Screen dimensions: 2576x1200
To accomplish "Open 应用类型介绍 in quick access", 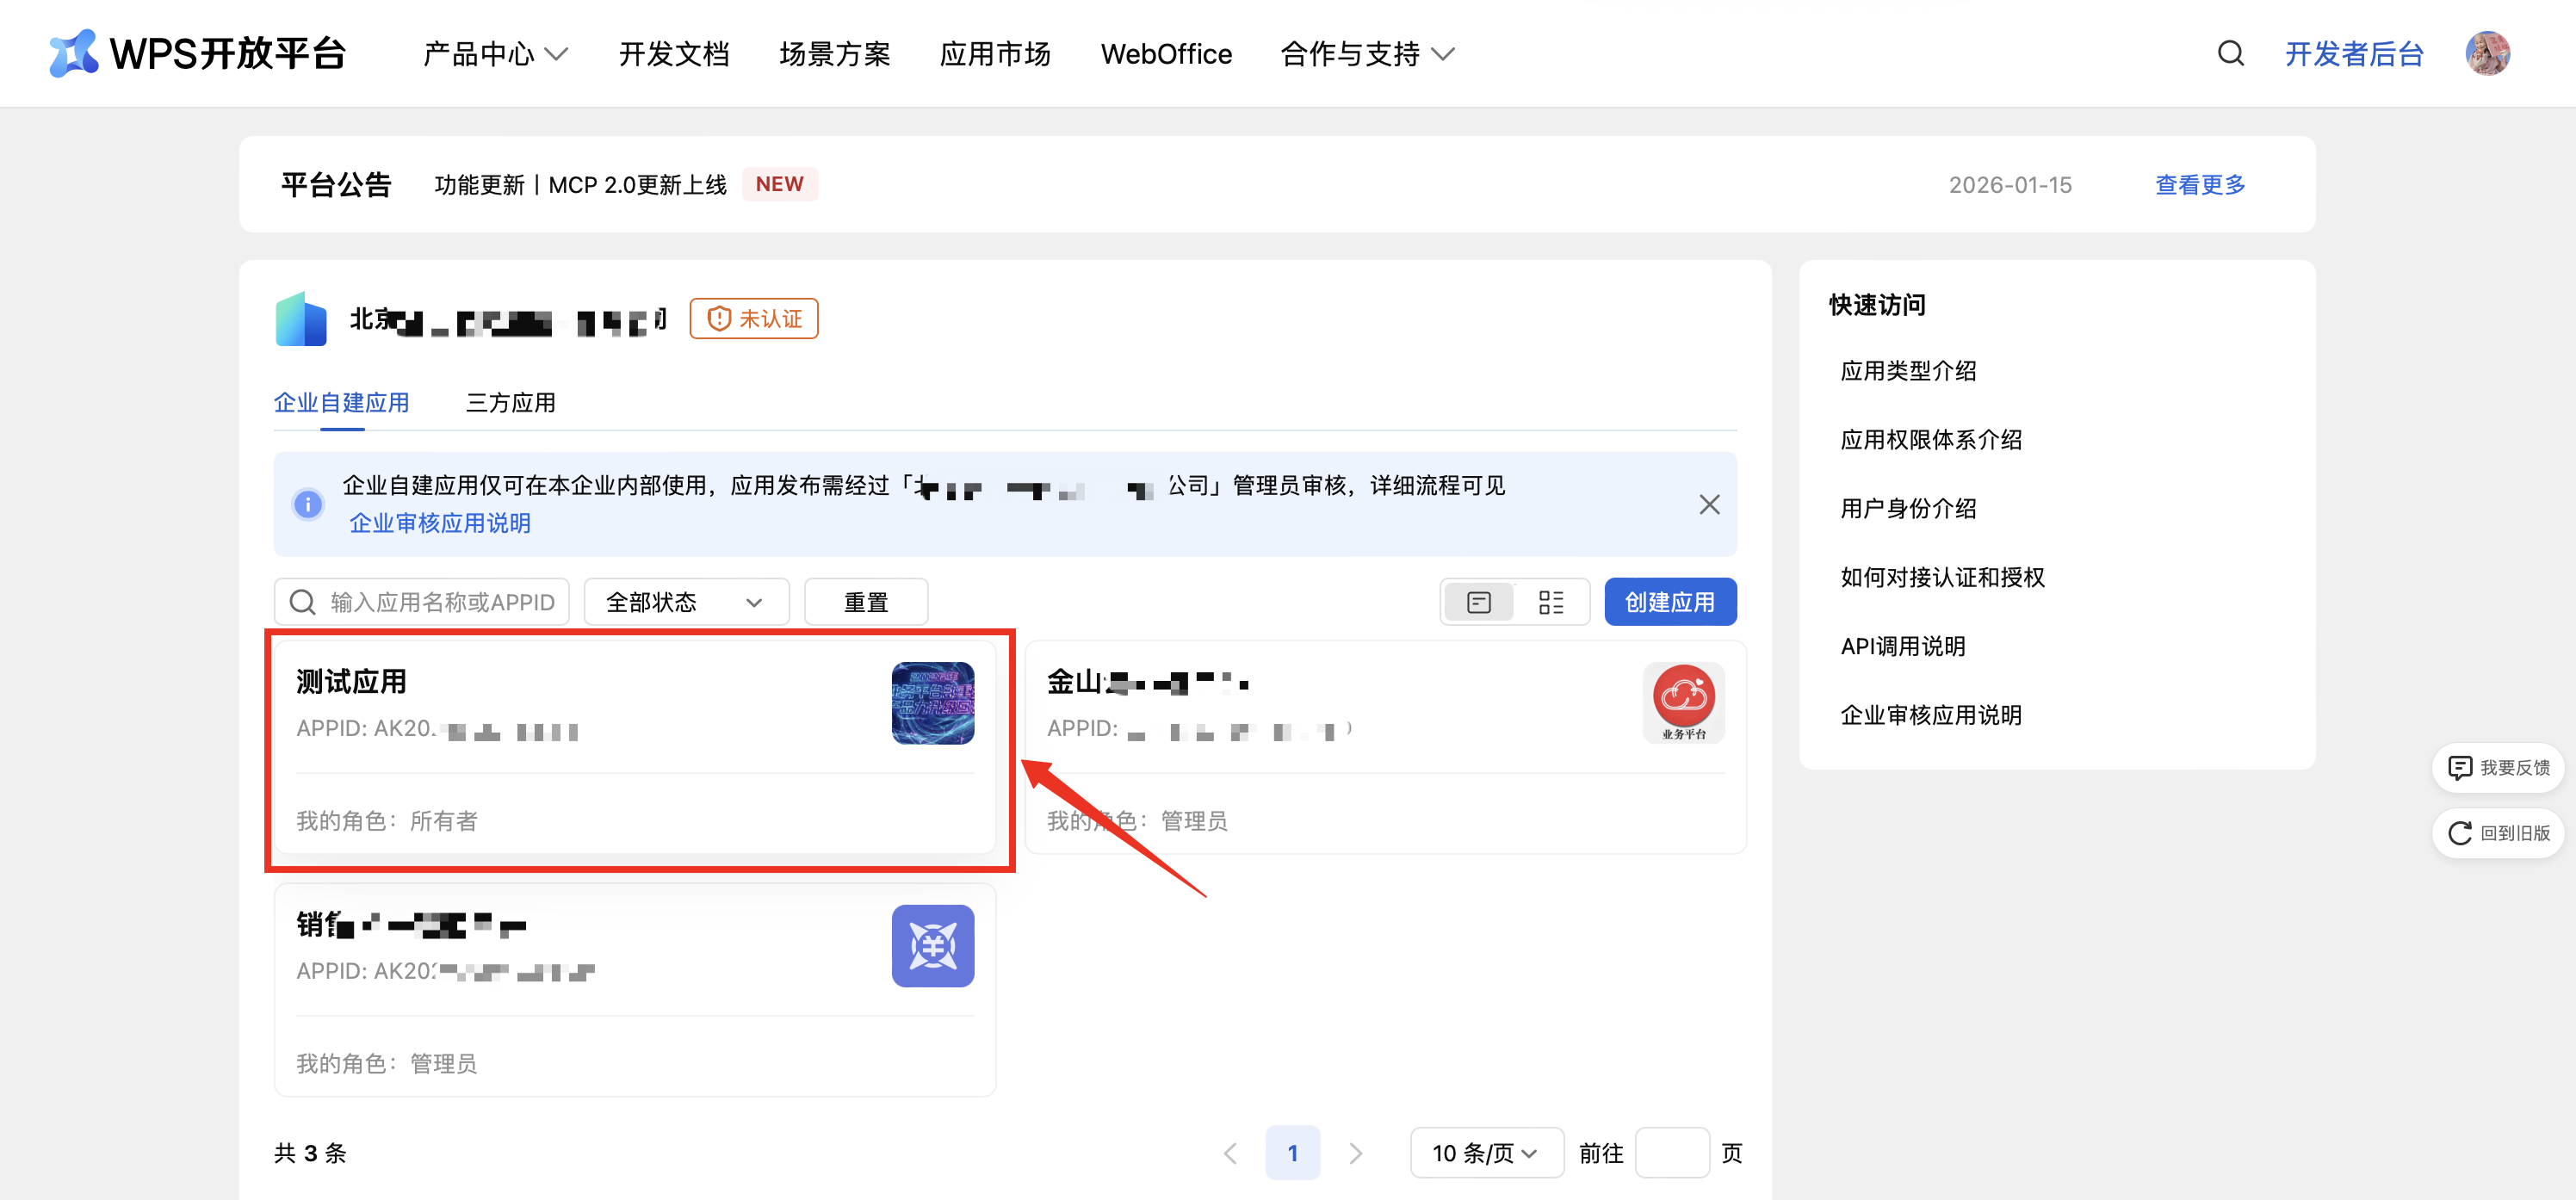I will click(1908, 371).
